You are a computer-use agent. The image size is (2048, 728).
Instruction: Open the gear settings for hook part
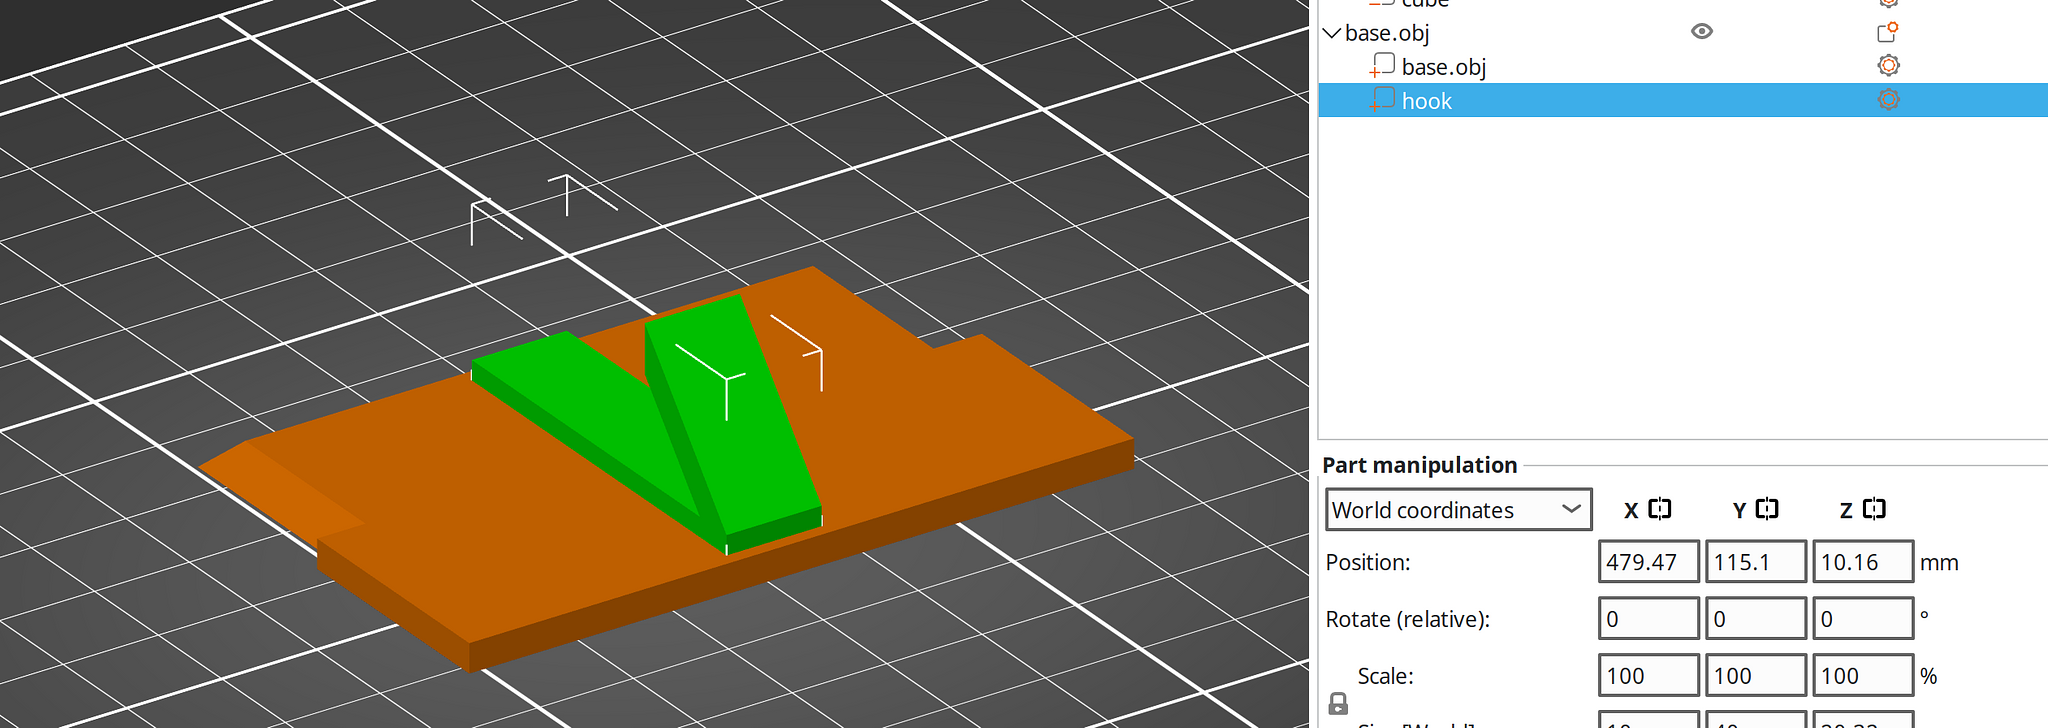click(1888, 100)
